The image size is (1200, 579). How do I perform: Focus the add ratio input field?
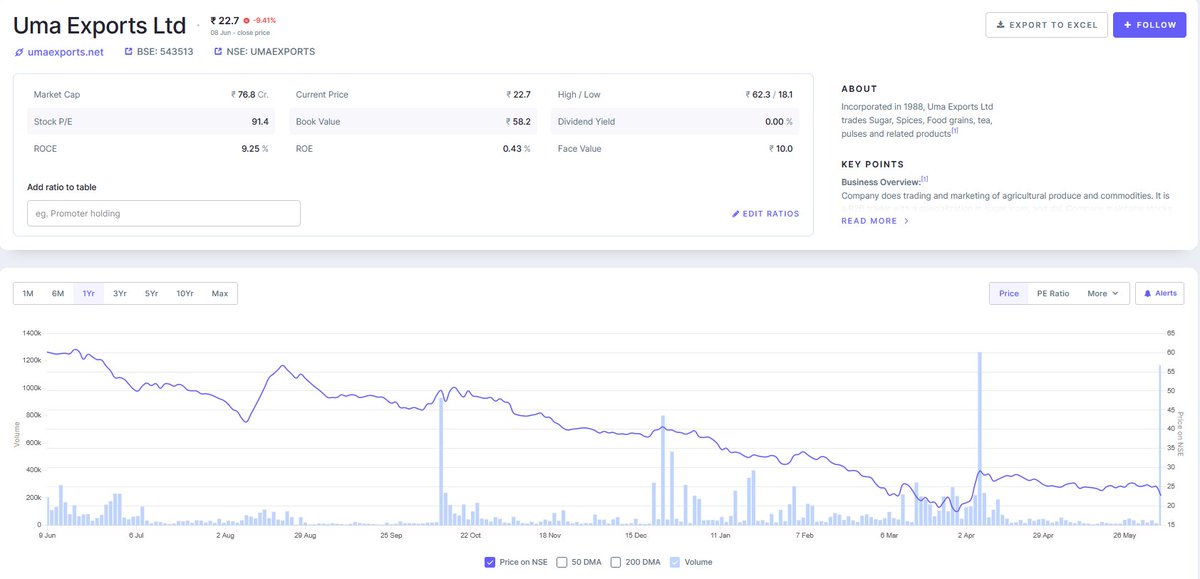tap(164, 213)
